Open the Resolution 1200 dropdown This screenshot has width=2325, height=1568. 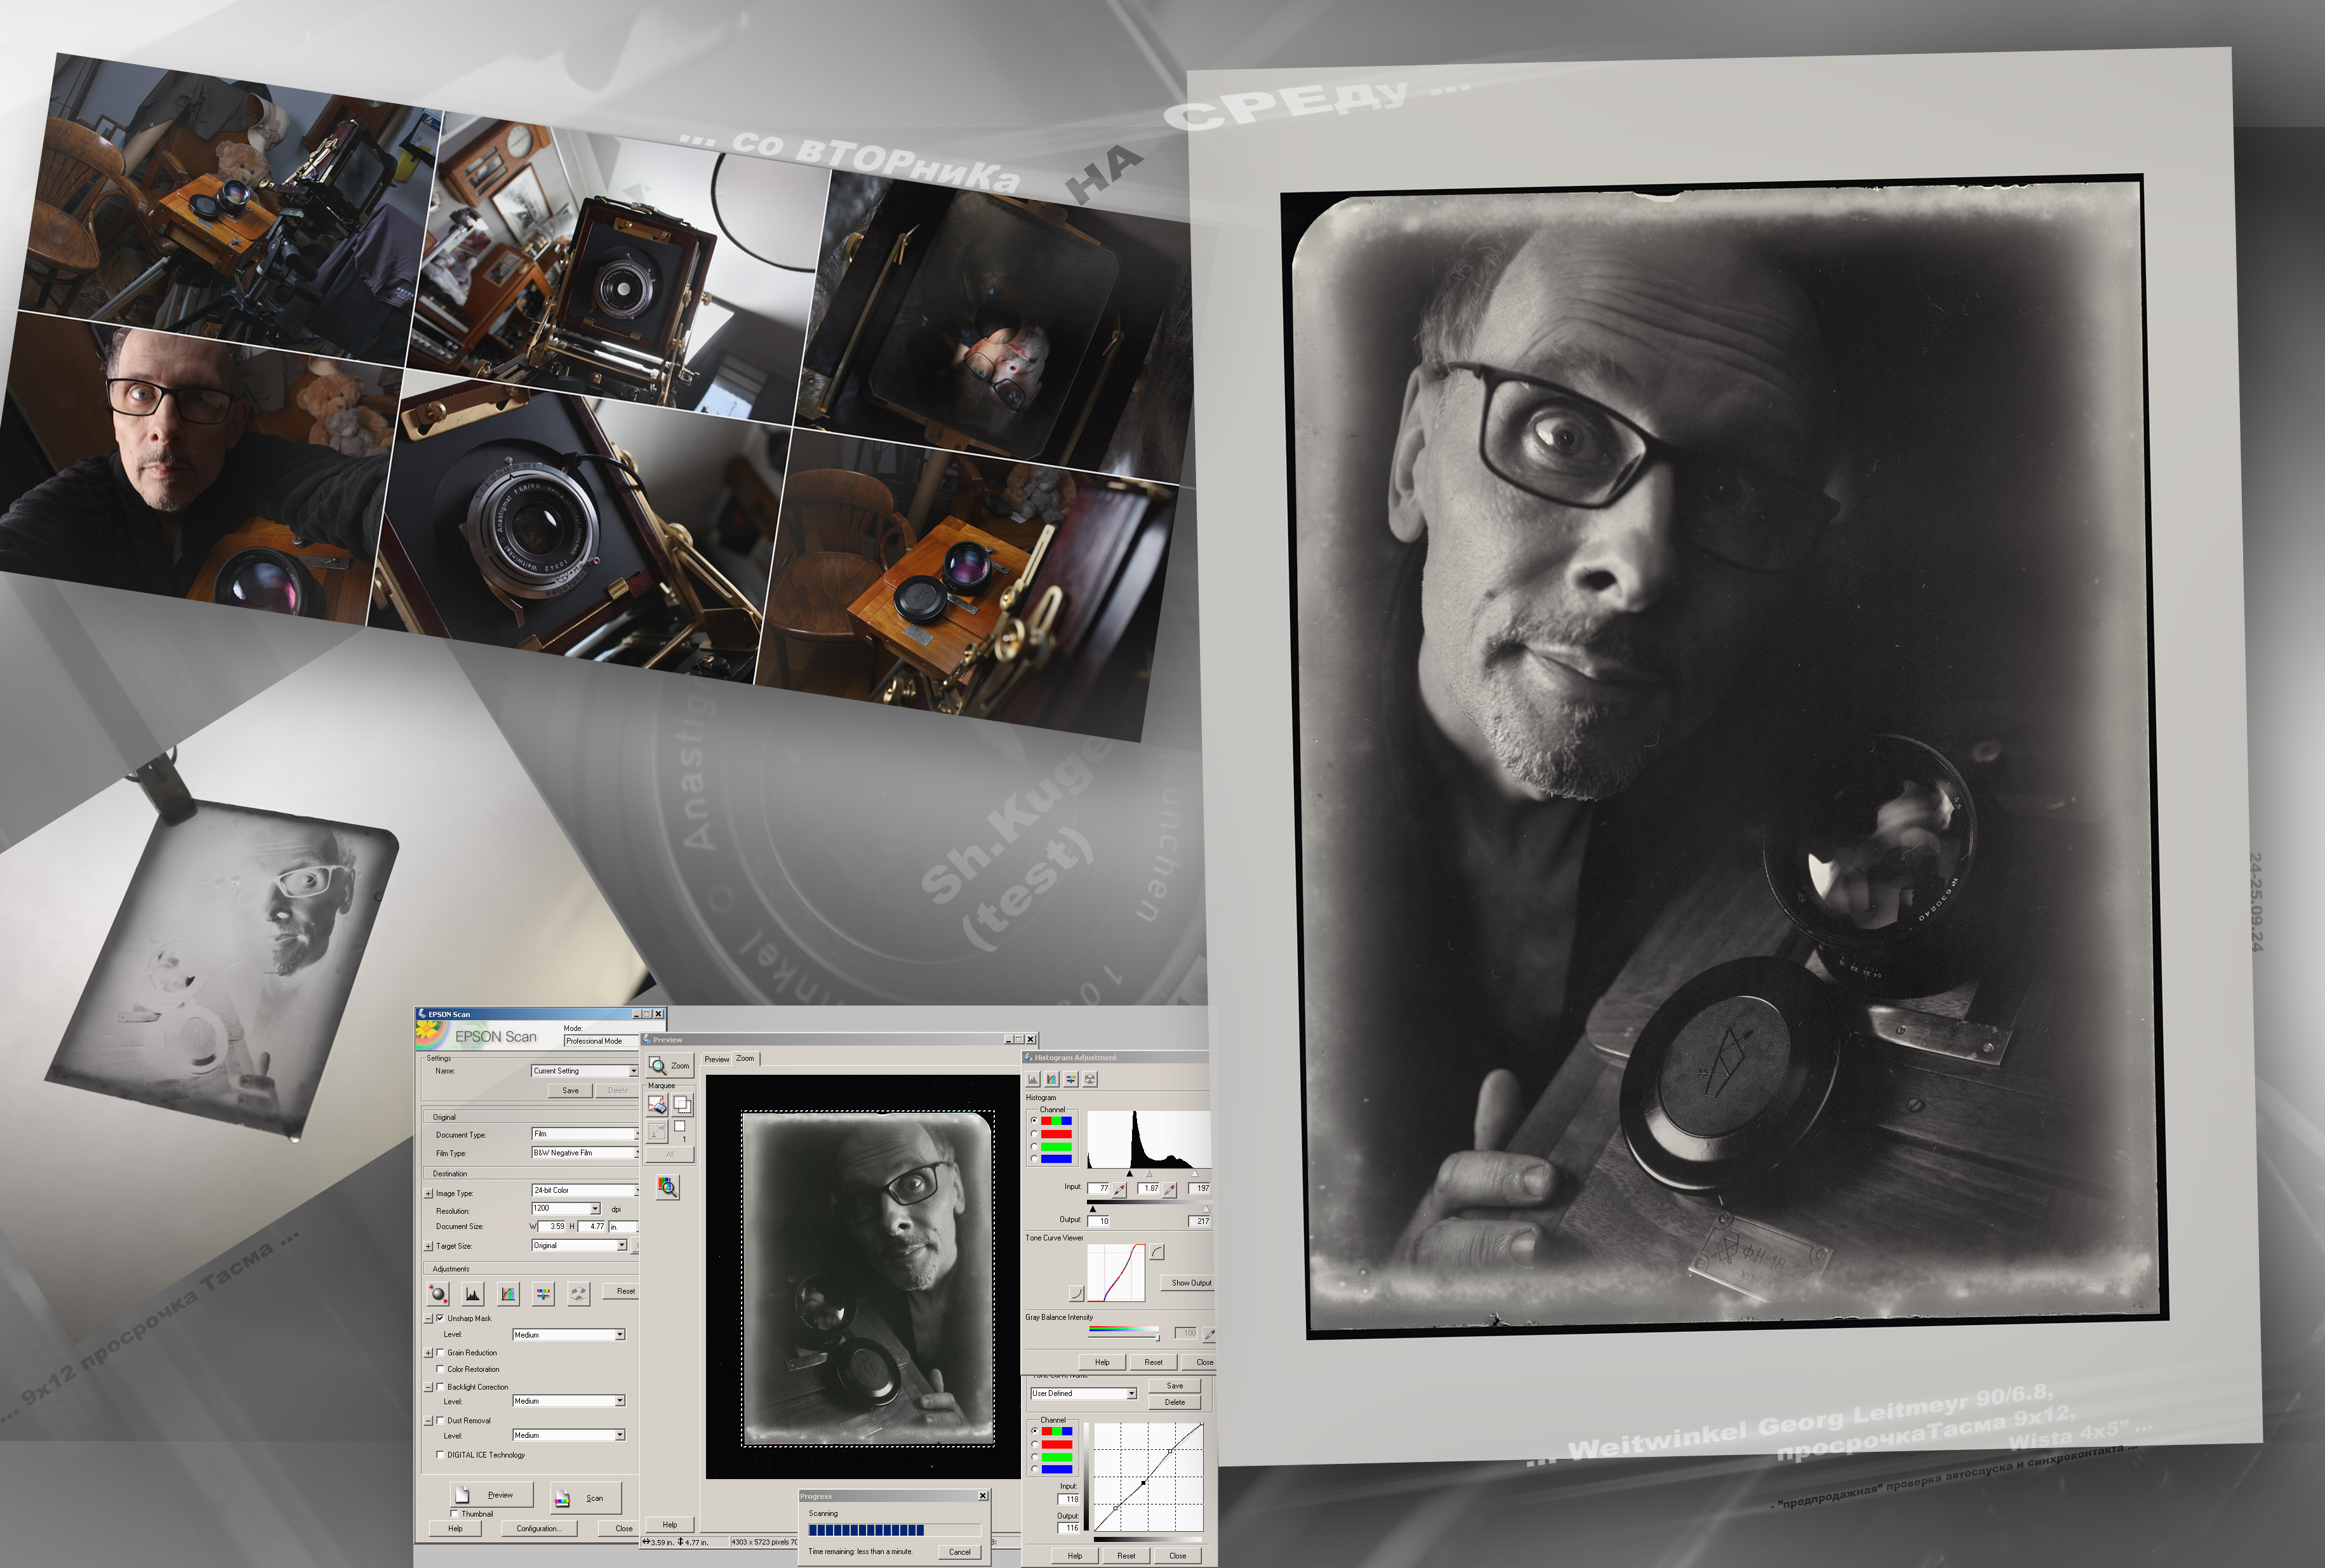coord(595,1209)
